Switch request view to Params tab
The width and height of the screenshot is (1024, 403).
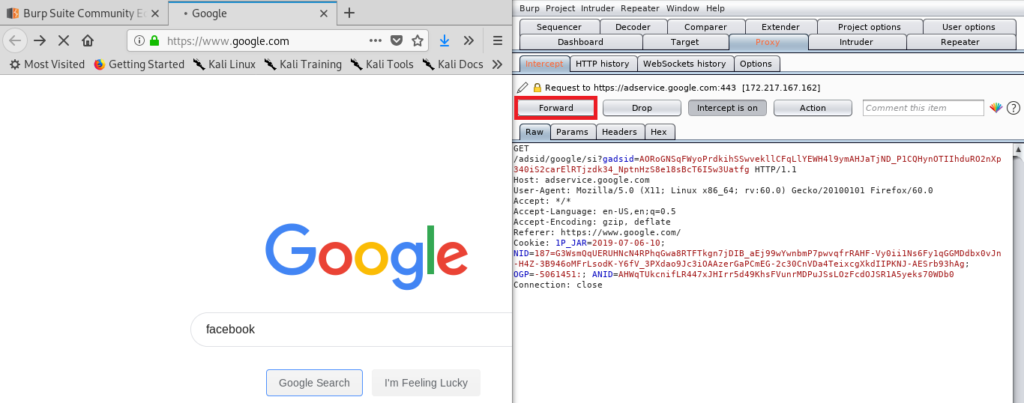(572, 132)
